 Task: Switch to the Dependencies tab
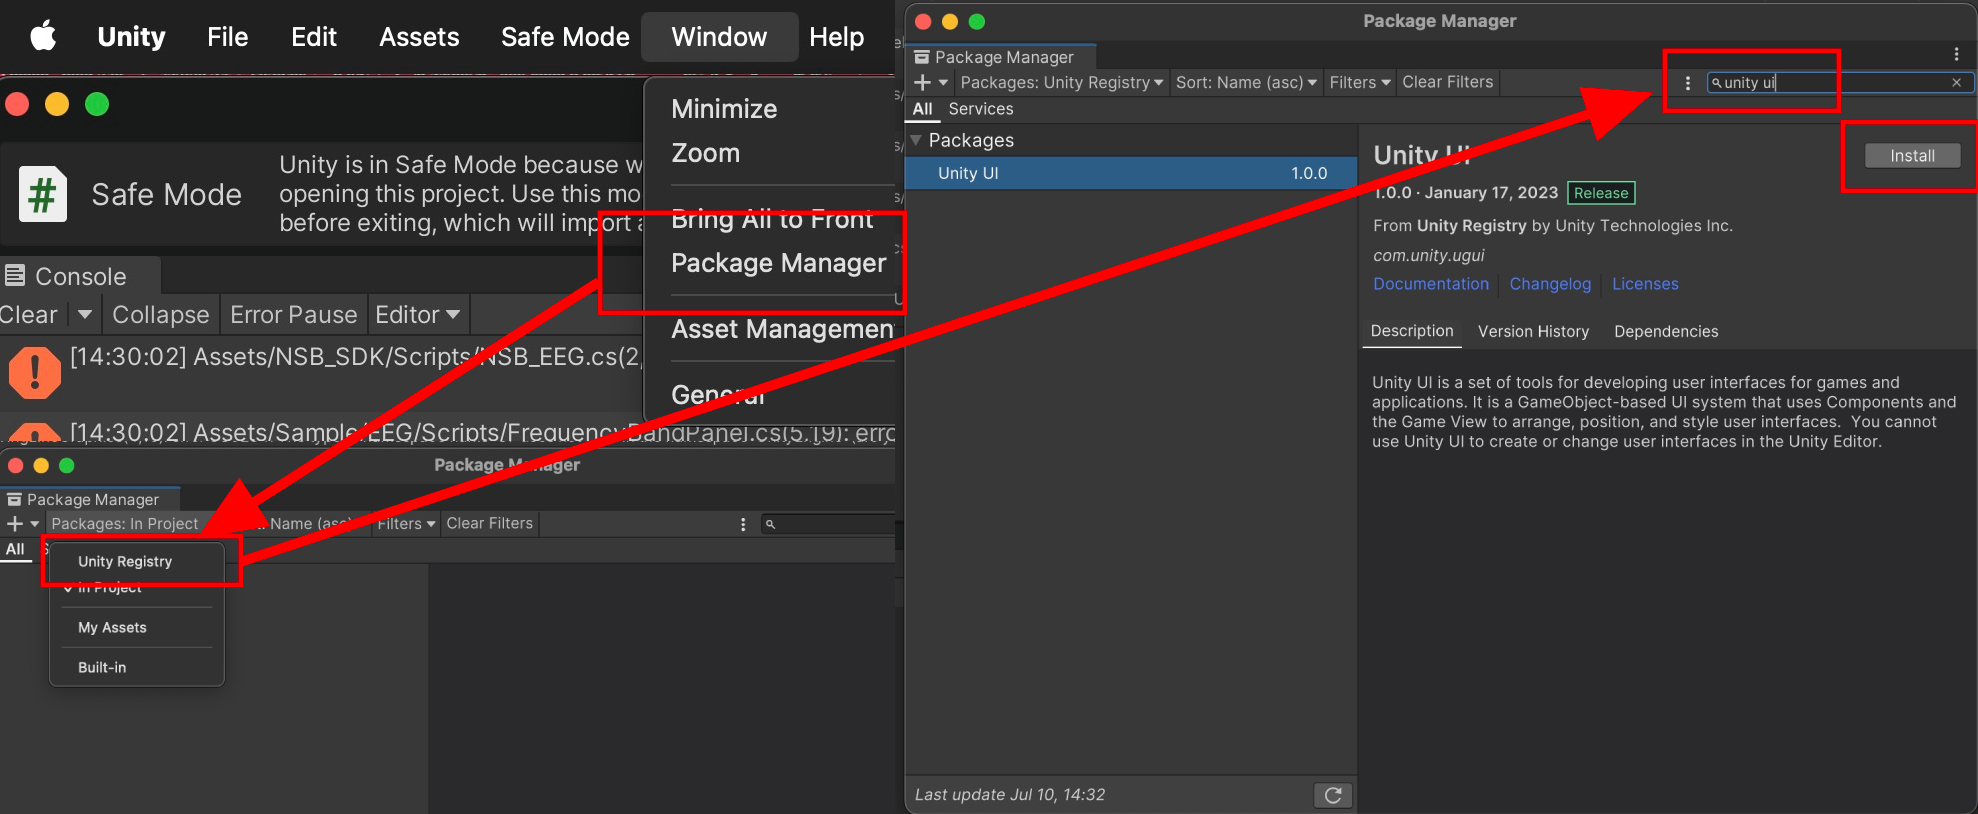[1666, 331]
